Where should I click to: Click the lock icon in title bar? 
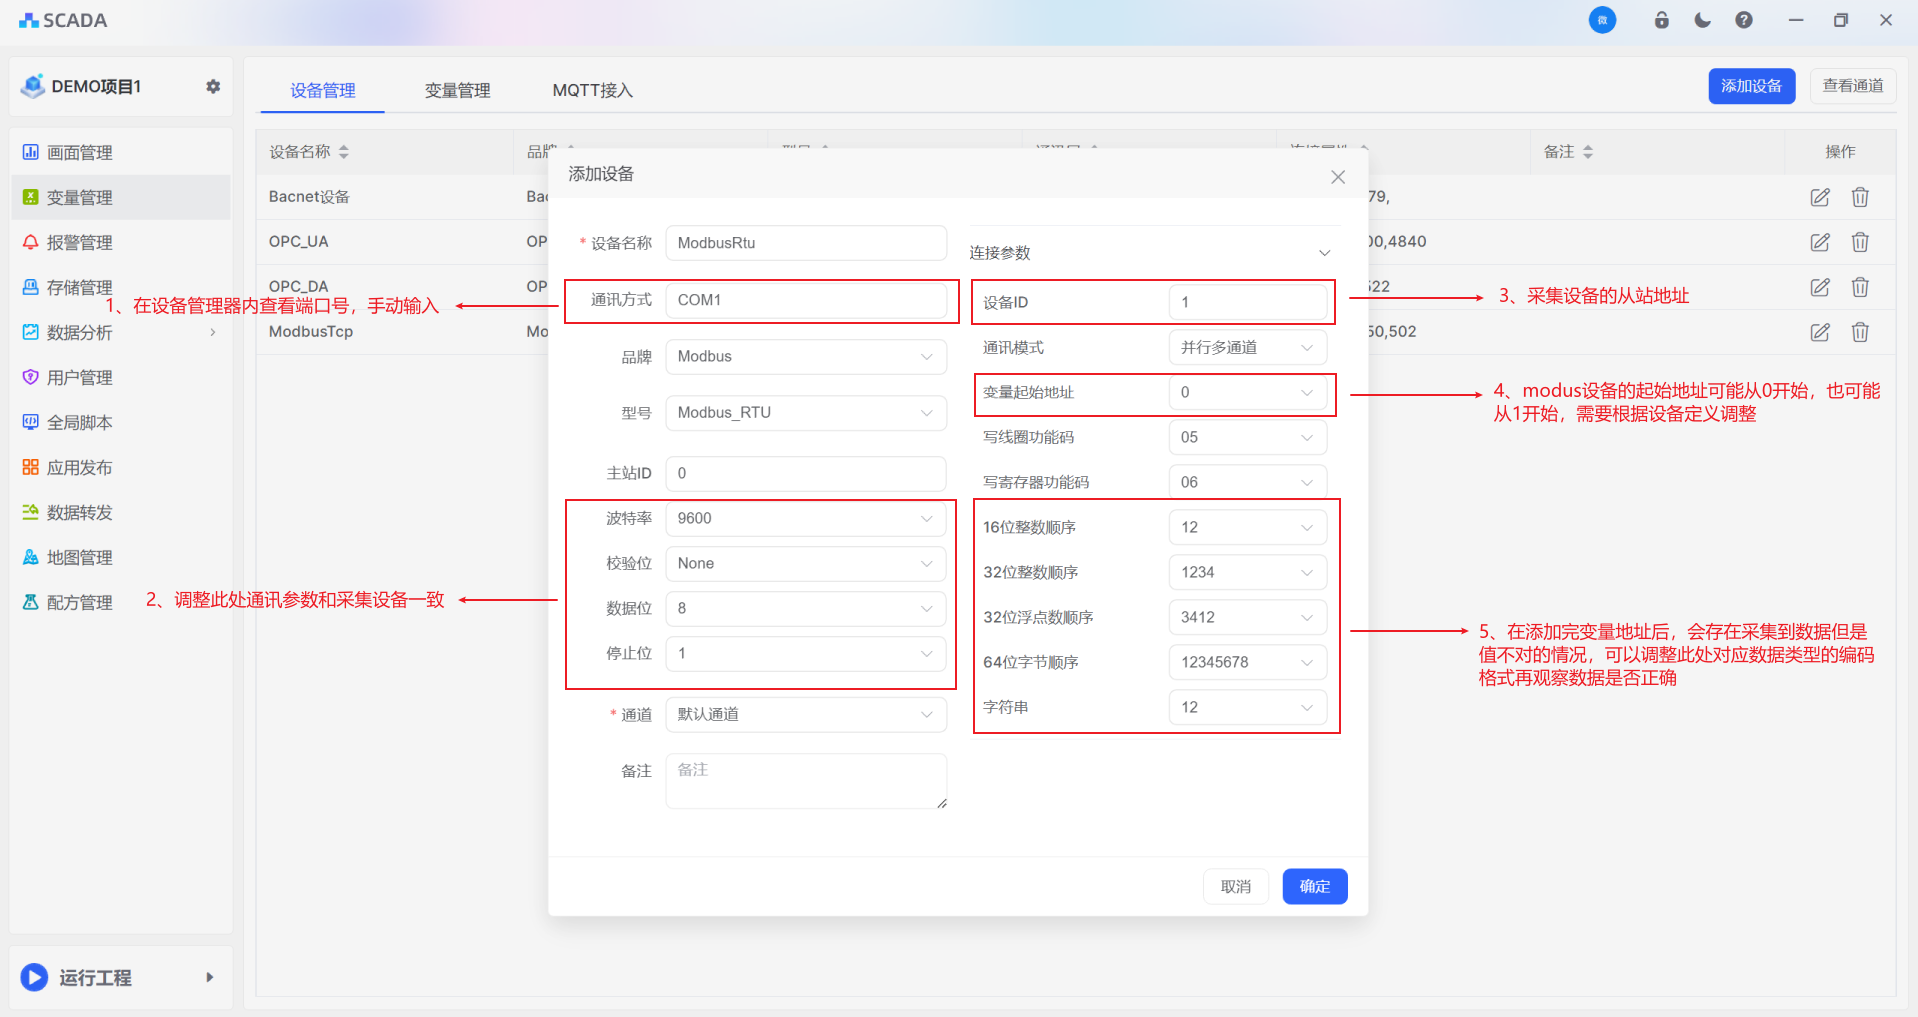(x=1661, y=20)
